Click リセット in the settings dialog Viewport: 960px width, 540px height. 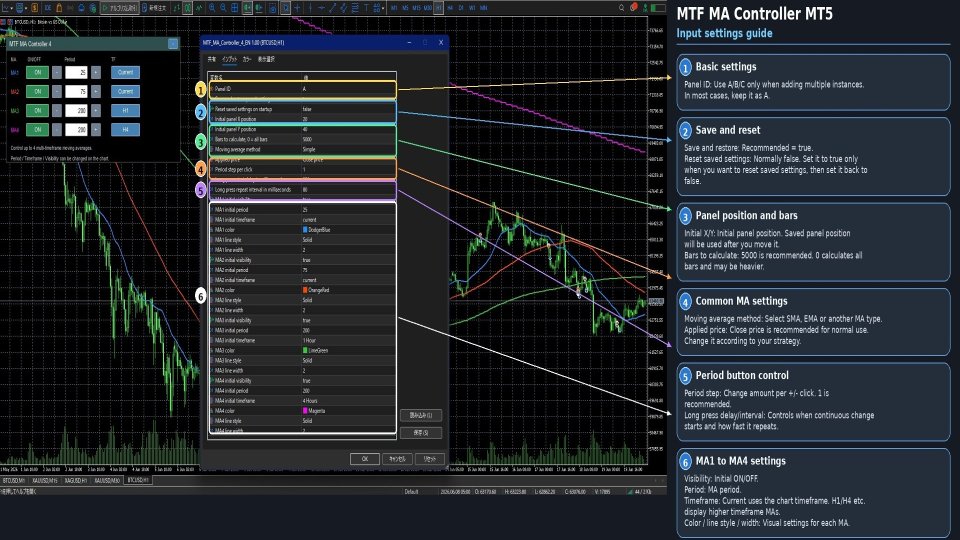pos(430,459)
